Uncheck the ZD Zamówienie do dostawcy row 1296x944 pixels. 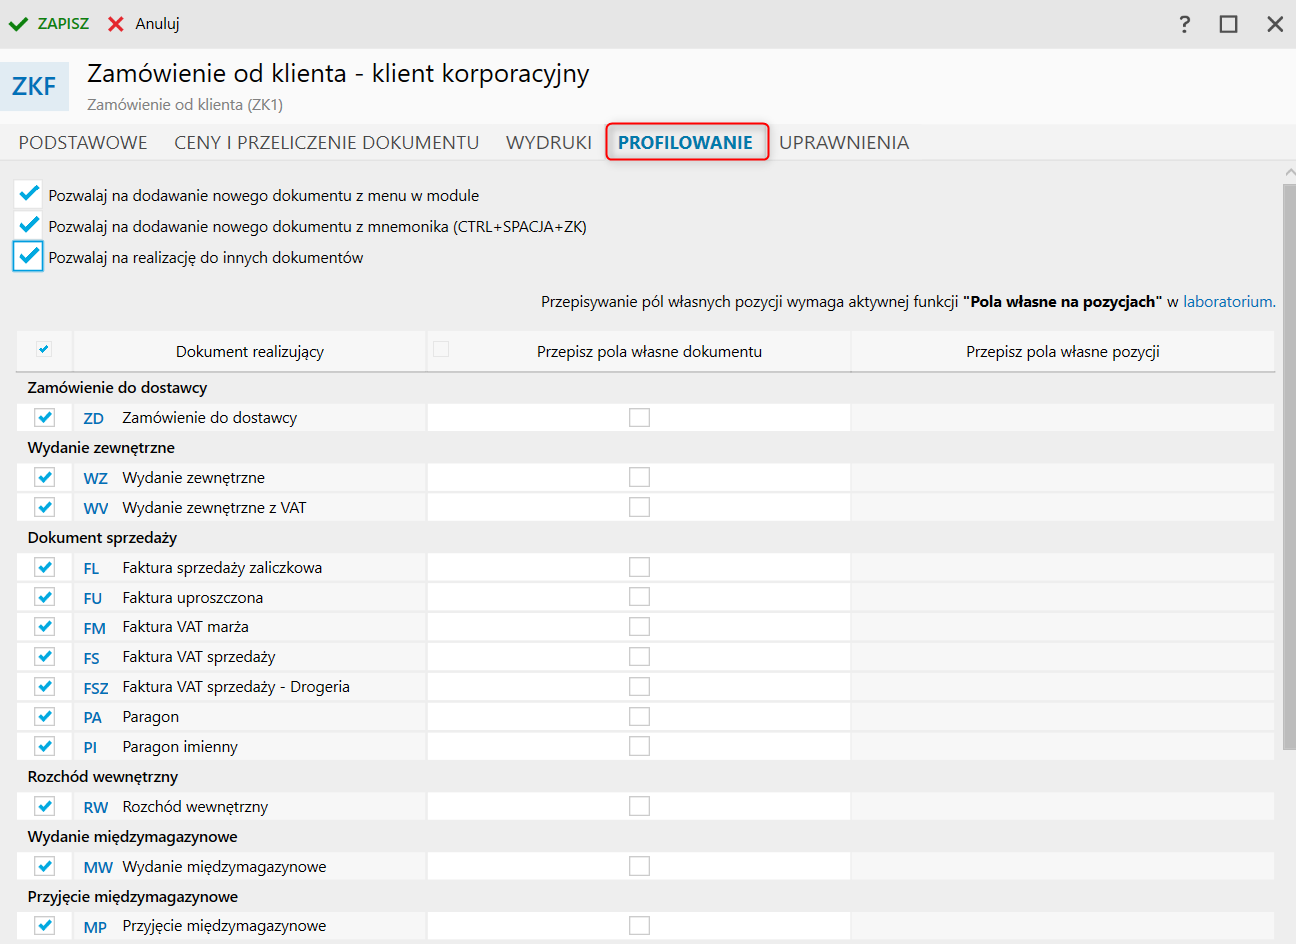[x=45, y=417]
